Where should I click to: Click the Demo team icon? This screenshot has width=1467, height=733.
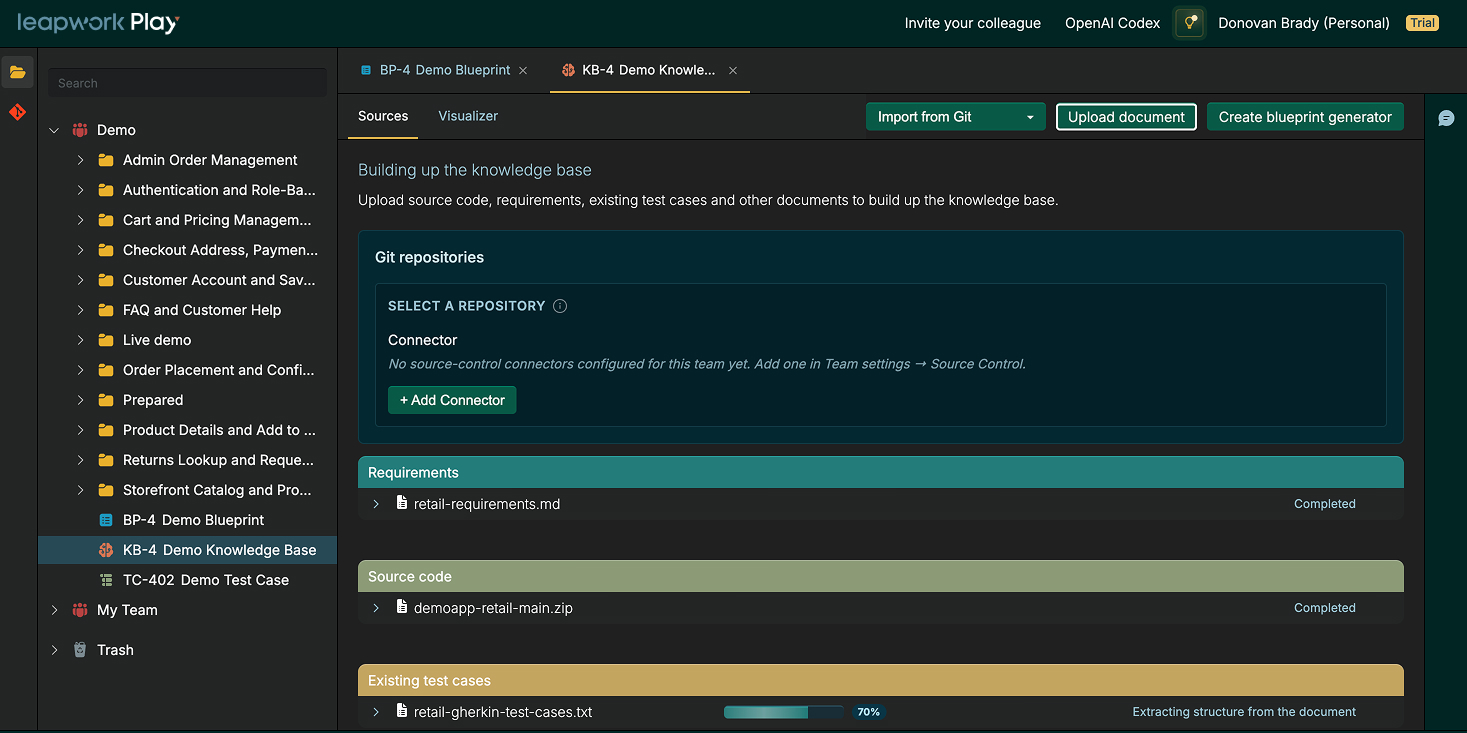pos(80,130)
